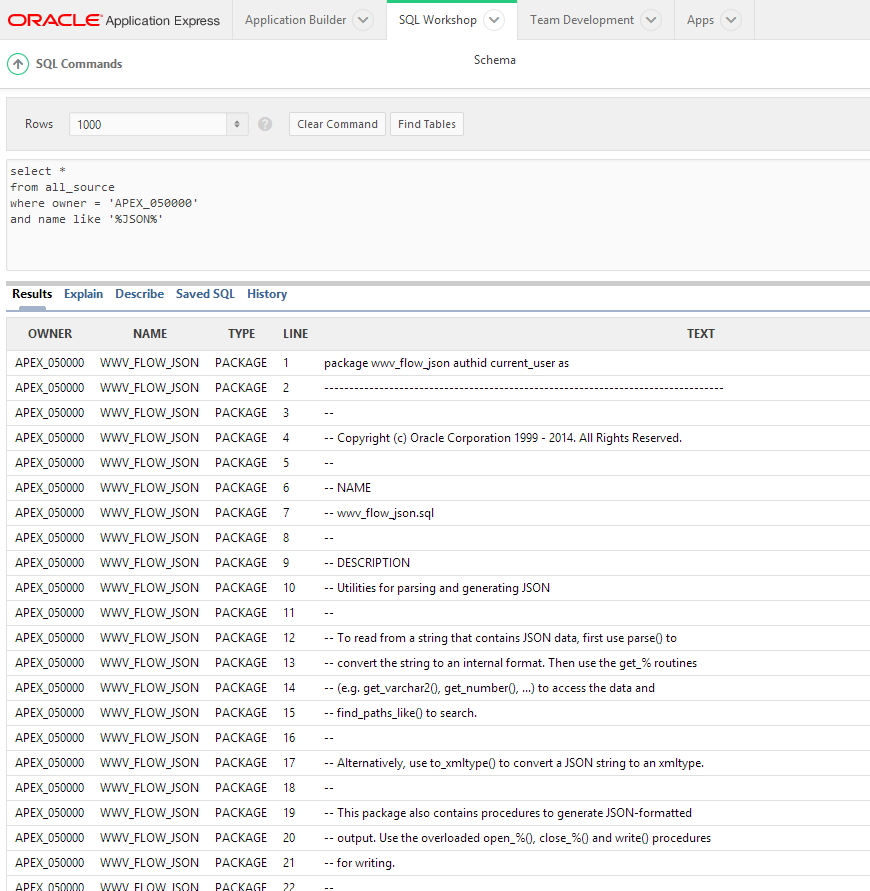Click the dashed separator text on line 2
The image size is (870, 891).
pos(523,388)
